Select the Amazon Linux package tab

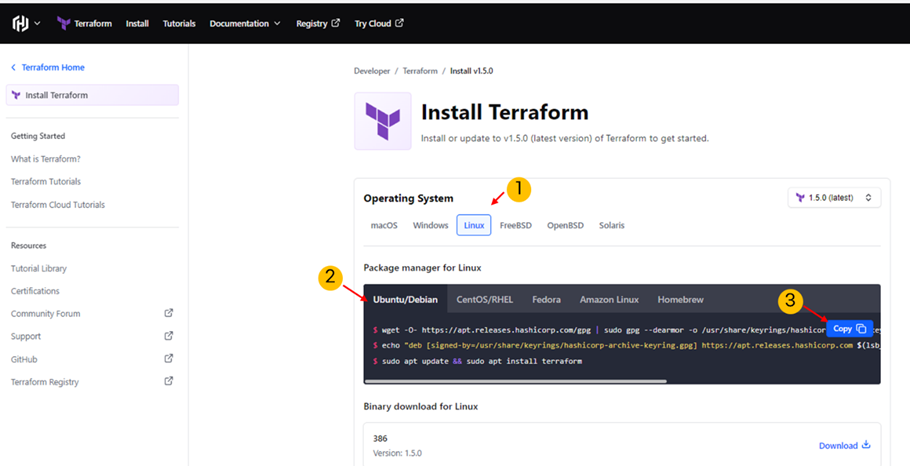point(609,299)
